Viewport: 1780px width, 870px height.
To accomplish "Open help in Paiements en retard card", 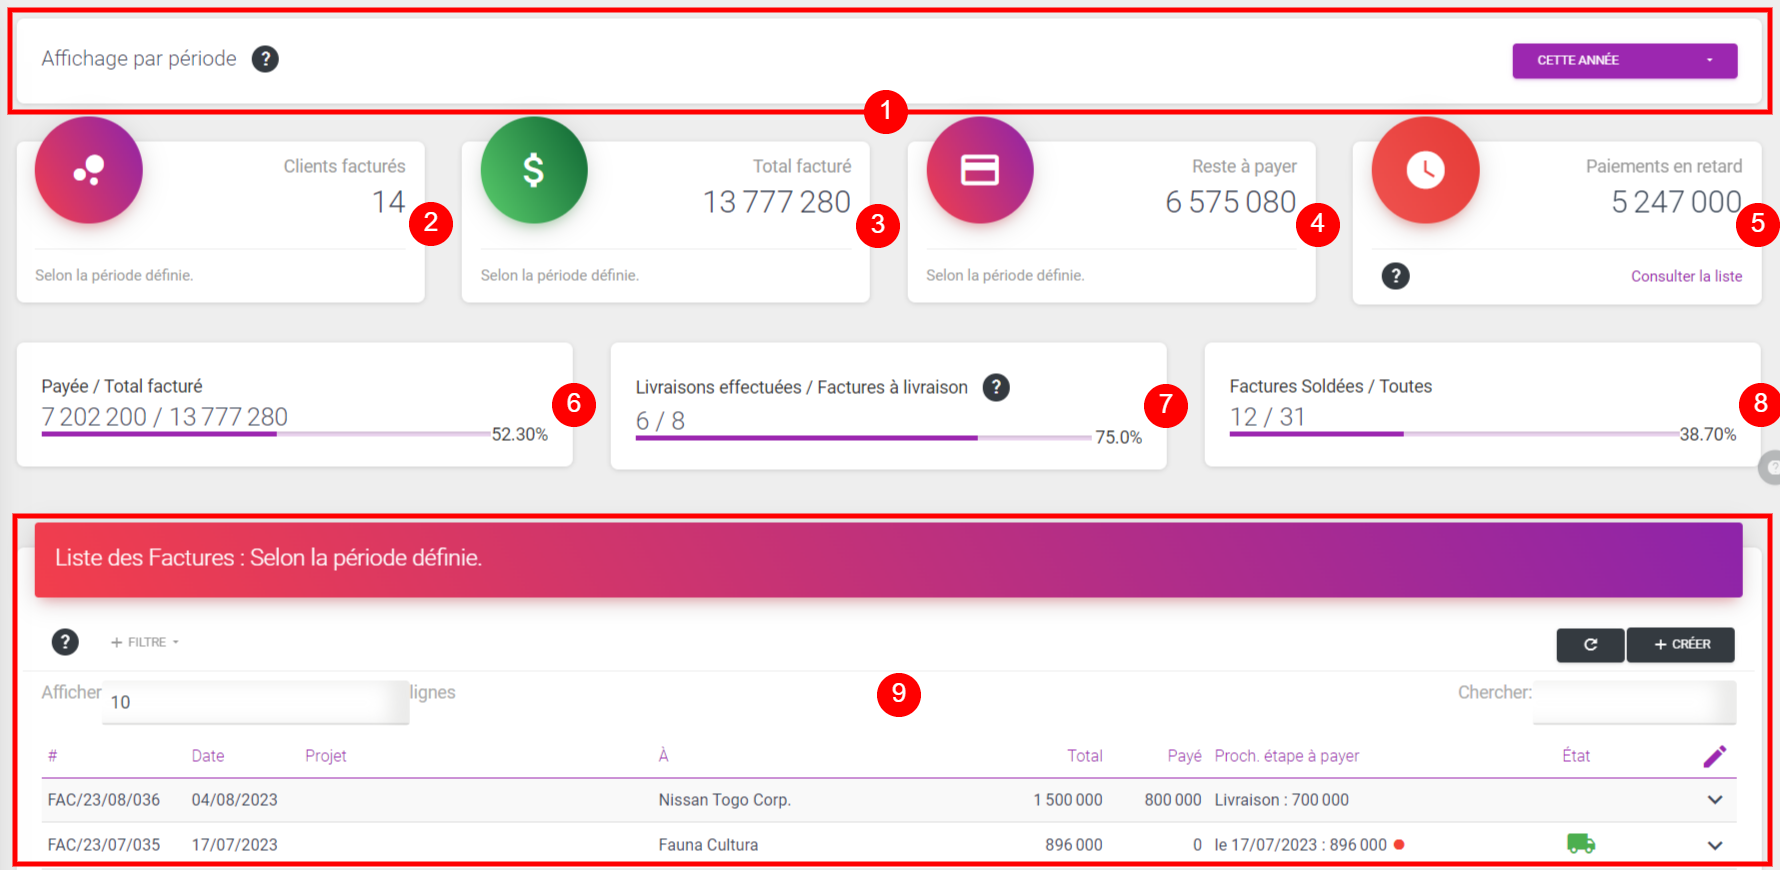I will pyautogui.click(x=1396, y=276).
